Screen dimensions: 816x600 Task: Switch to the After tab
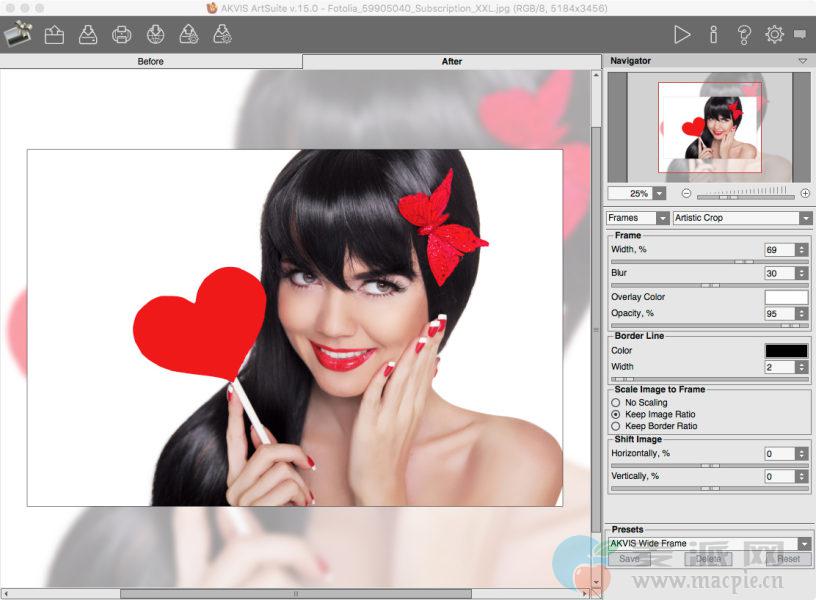pos(452,61)
